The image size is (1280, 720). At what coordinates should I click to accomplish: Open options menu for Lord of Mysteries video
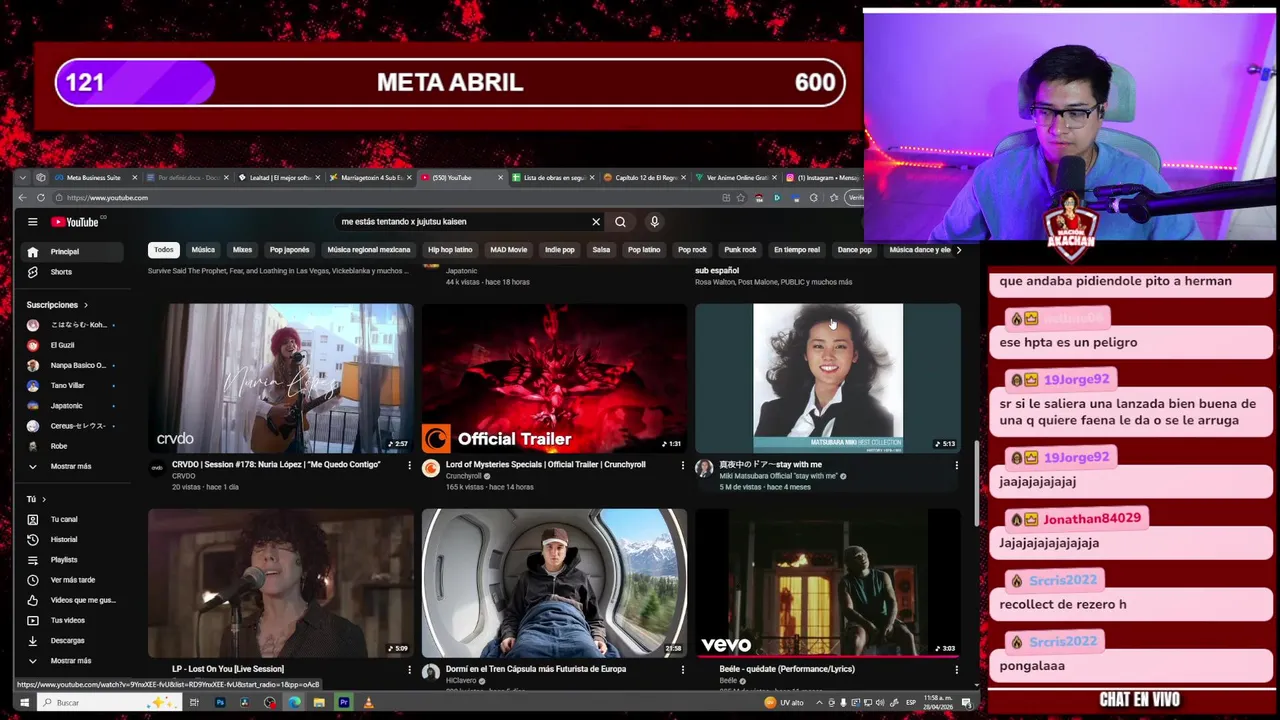click(x=683, y=465)
